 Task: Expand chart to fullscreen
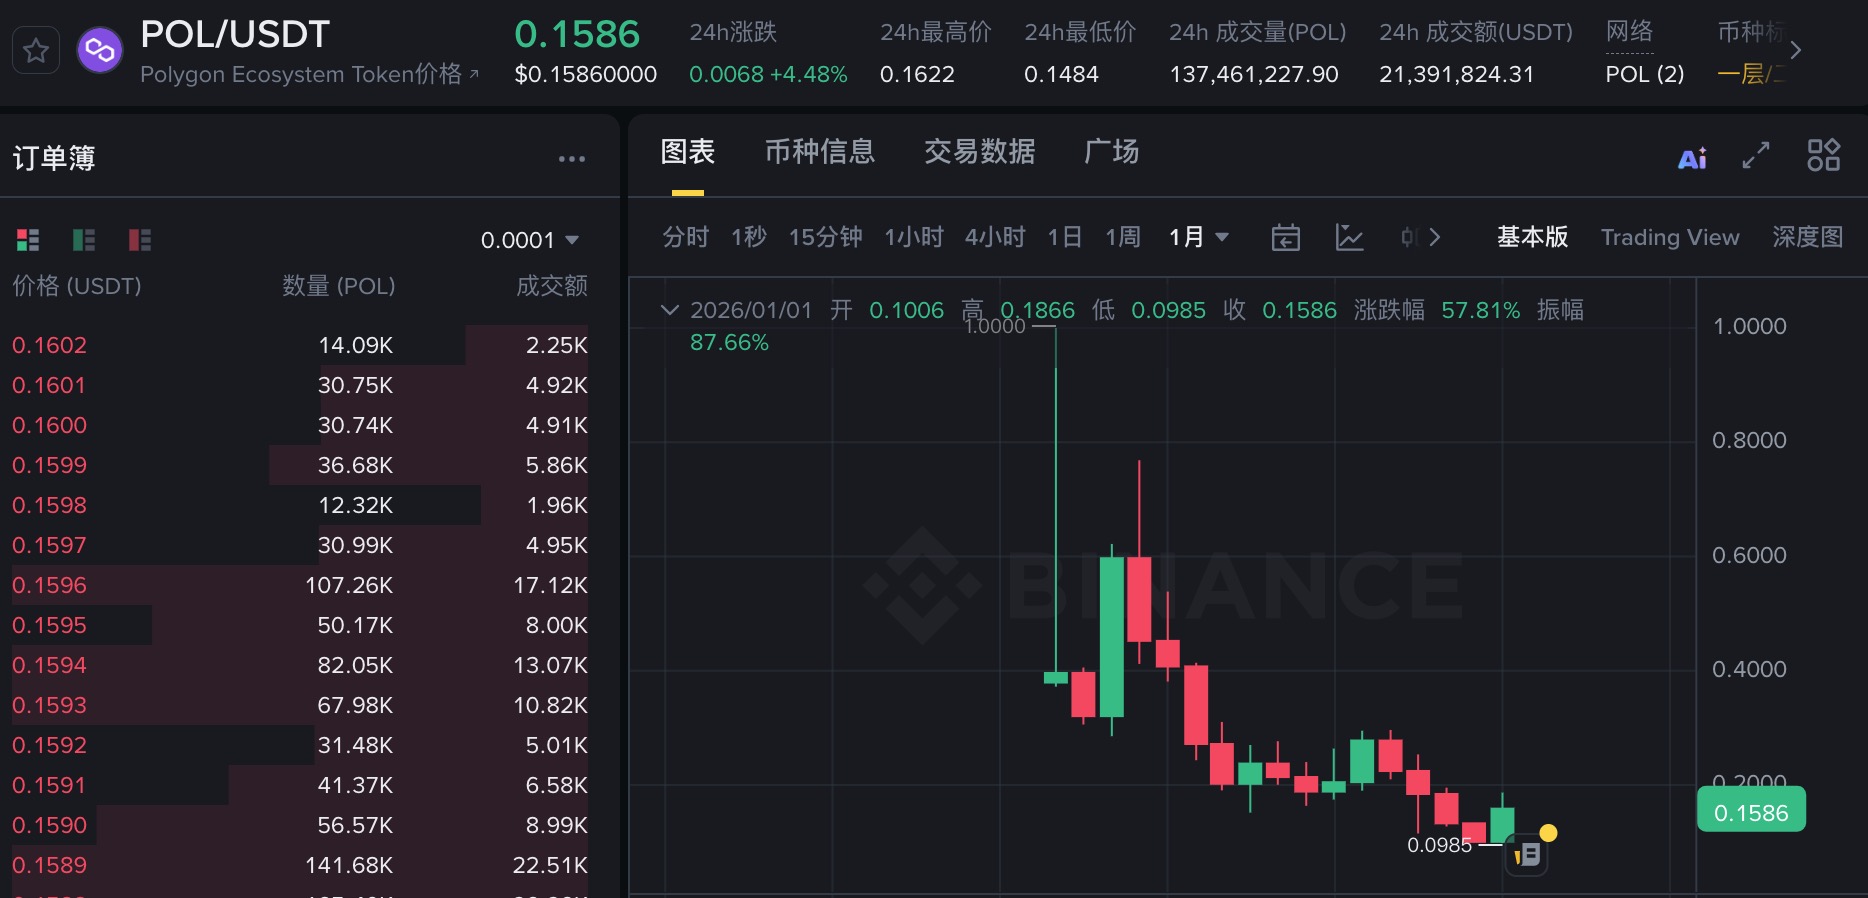click(x=1756, y=155)
